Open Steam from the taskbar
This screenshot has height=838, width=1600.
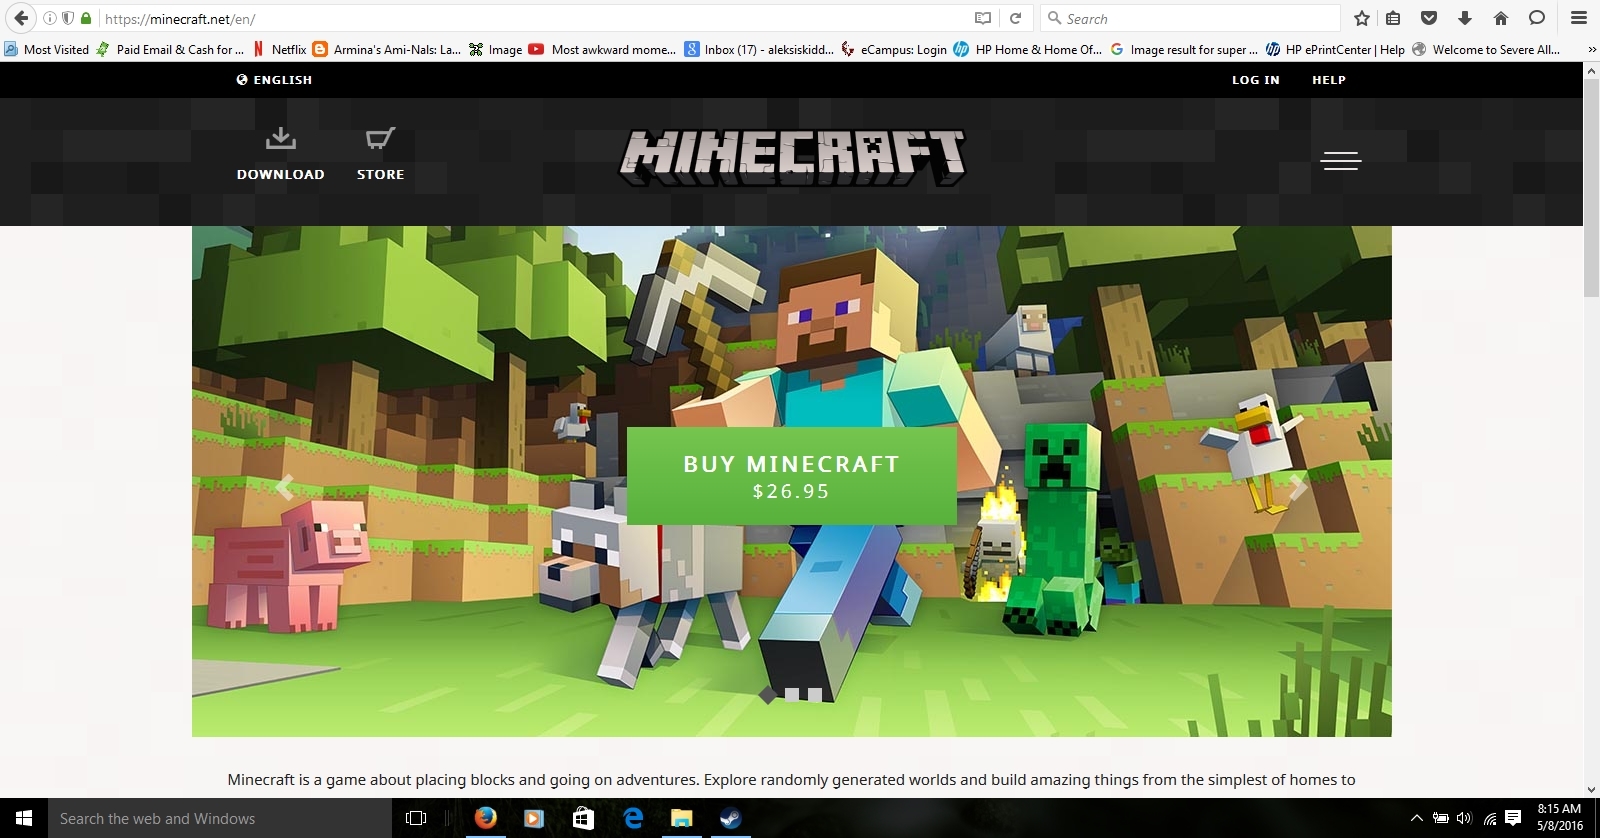tap(730, 818)
